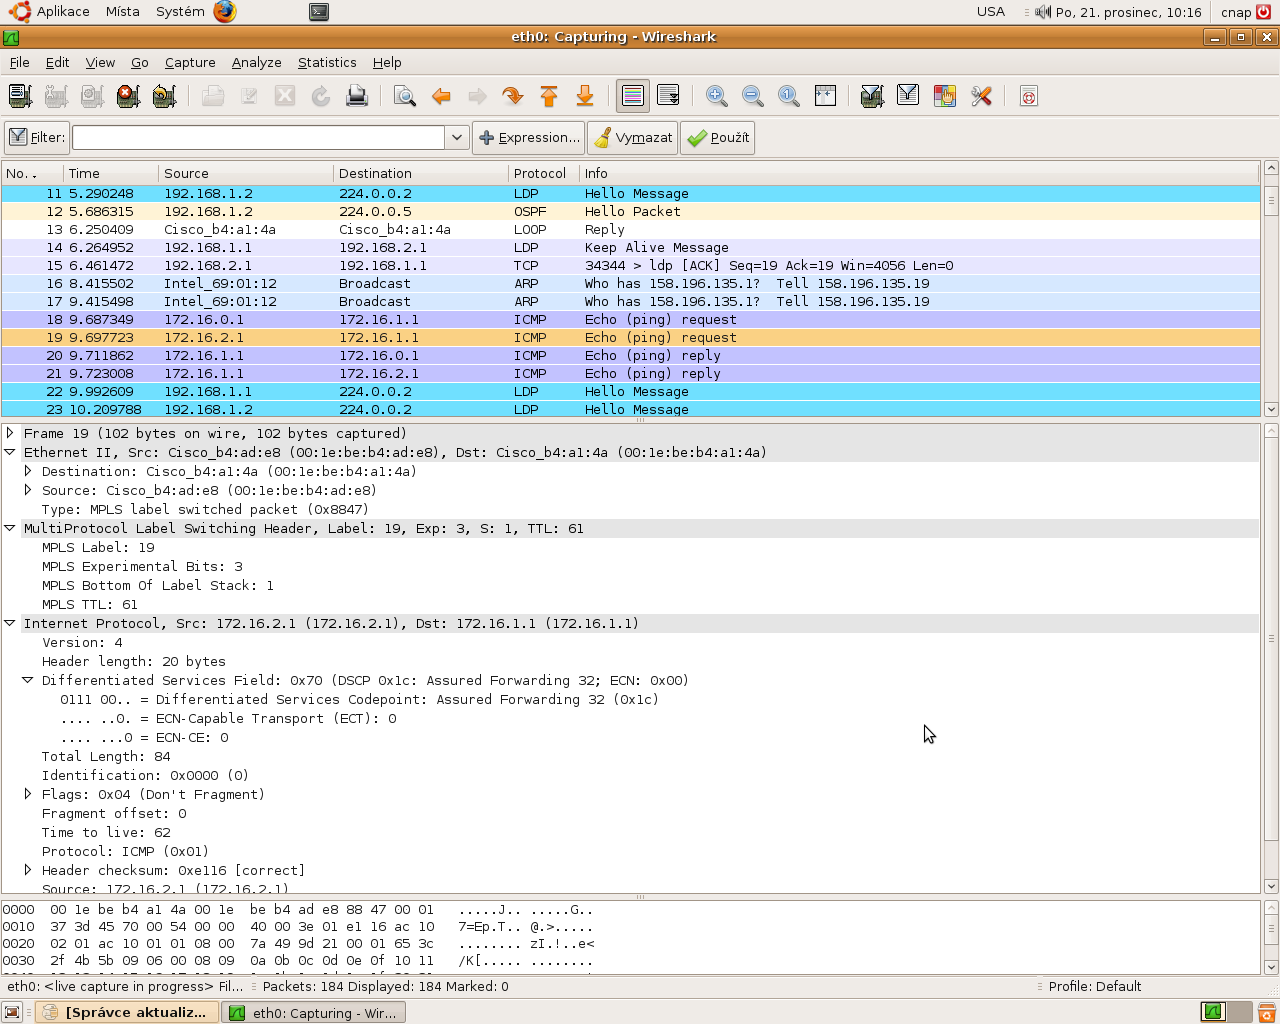Open the preferences tools icon
This screenshot has height=1024, width=1280.
pyautogui.click(x=980, y=96)
